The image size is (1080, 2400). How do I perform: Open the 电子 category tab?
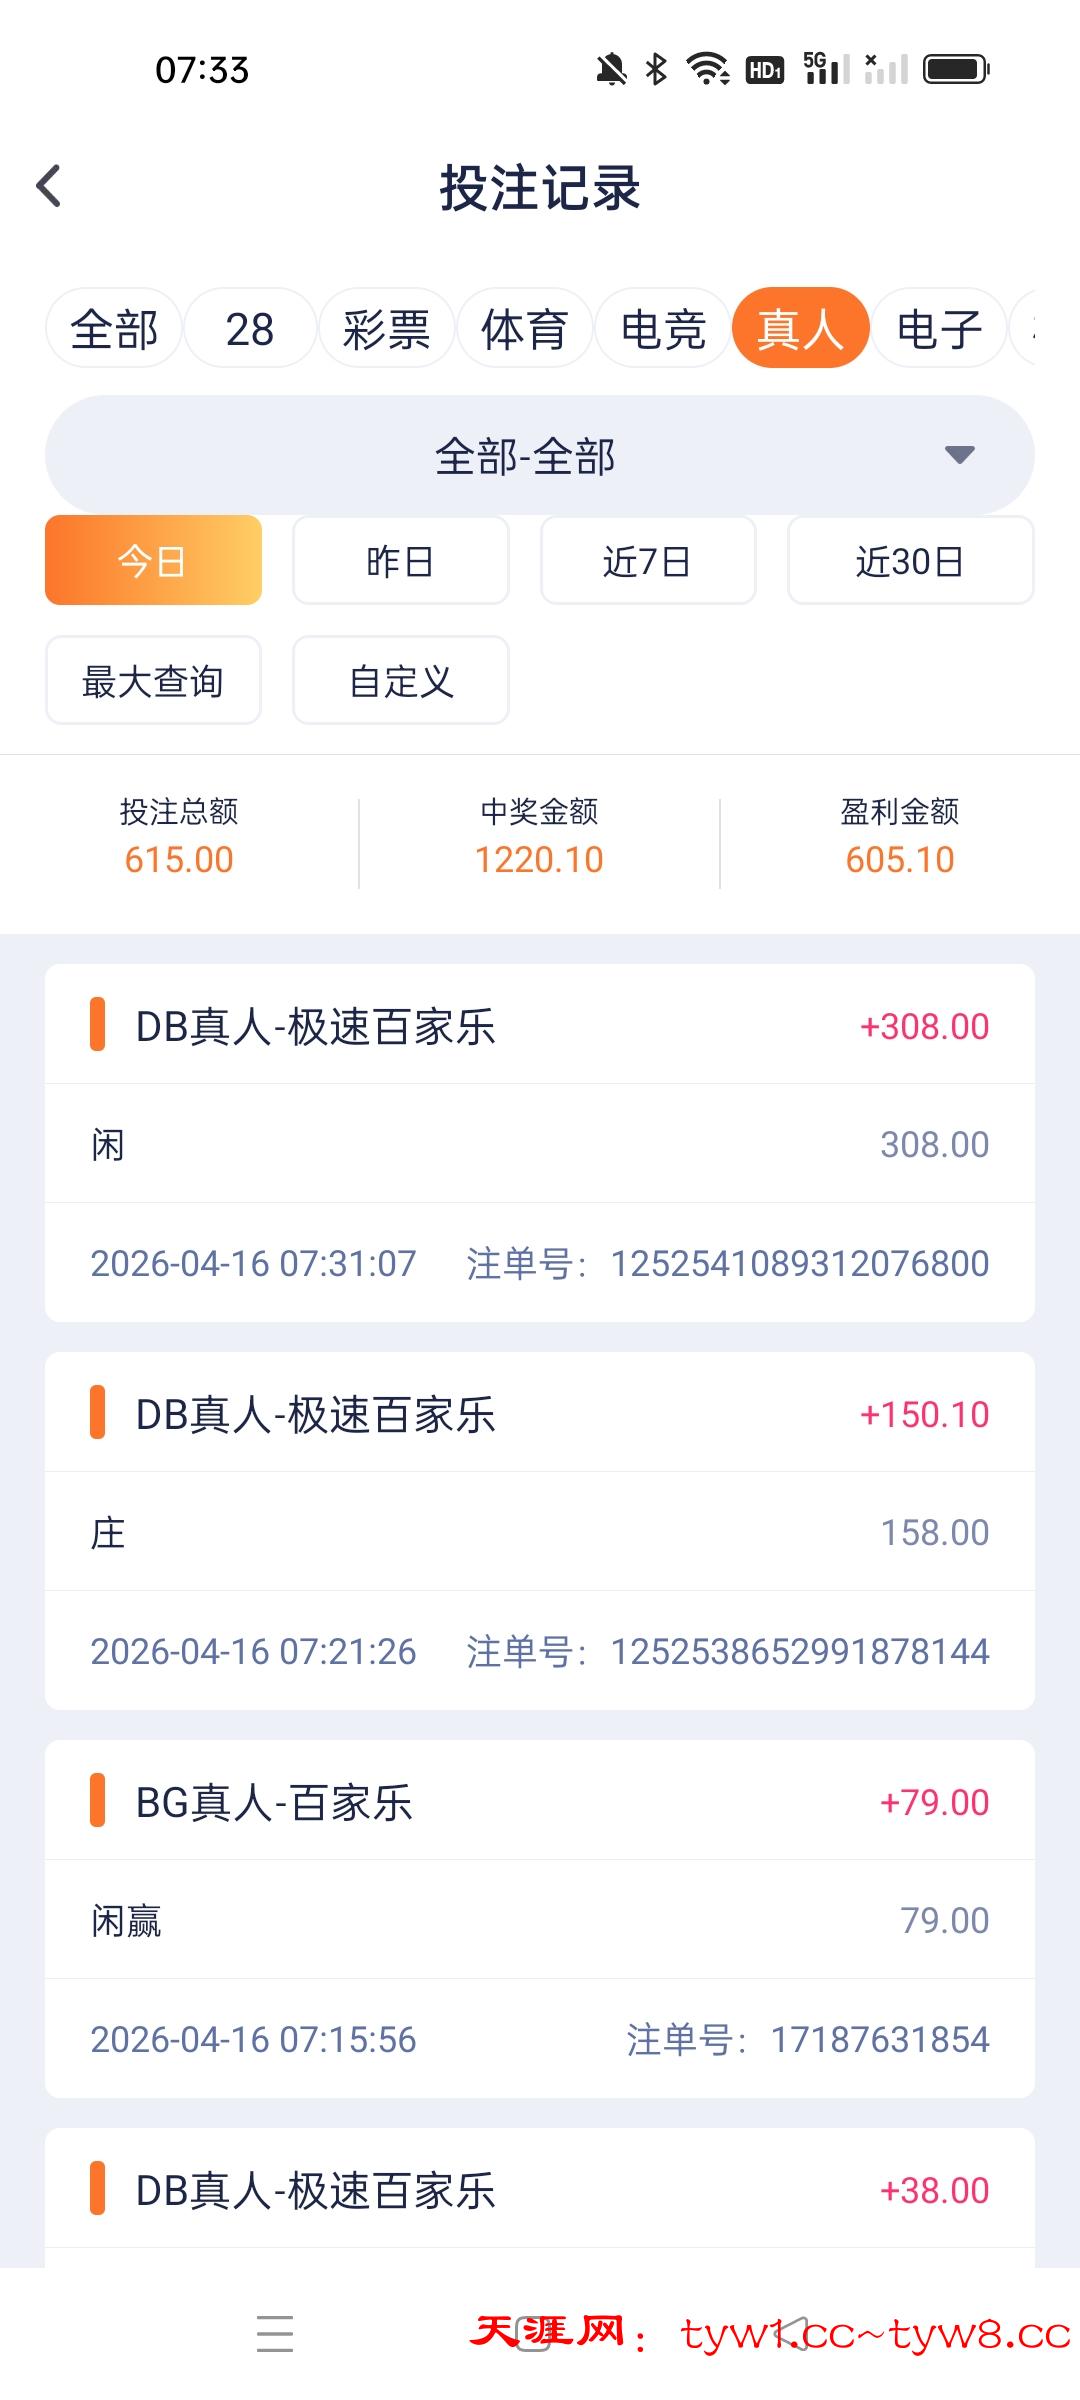coord(939,329)
